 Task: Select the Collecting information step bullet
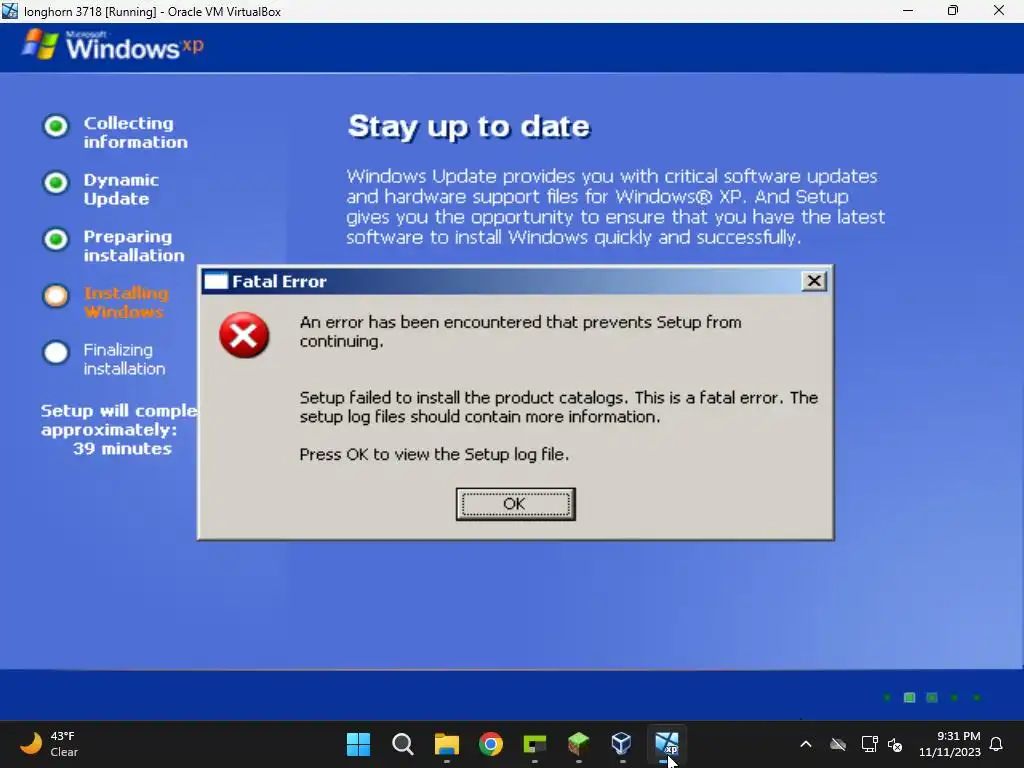click(x=56, y=126)
